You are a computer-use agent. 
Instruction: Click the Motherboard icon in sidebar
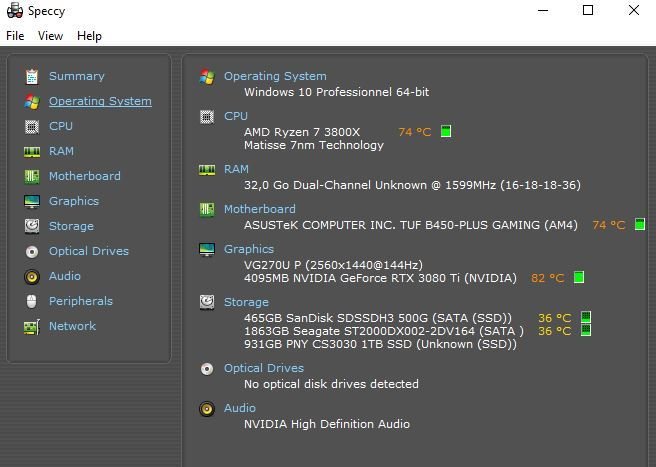click(x=32, y=177)
